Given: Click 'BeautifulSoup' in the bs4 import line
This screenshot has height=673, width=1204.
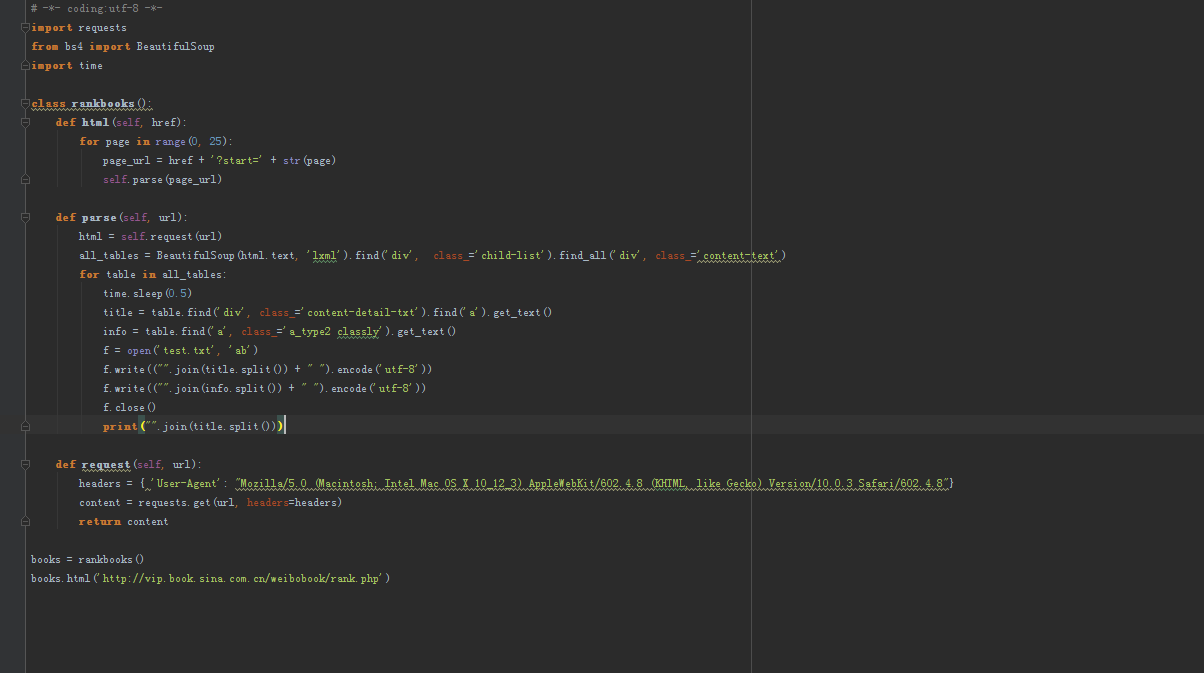Looking at the screenshot, I should click(175, 46).
